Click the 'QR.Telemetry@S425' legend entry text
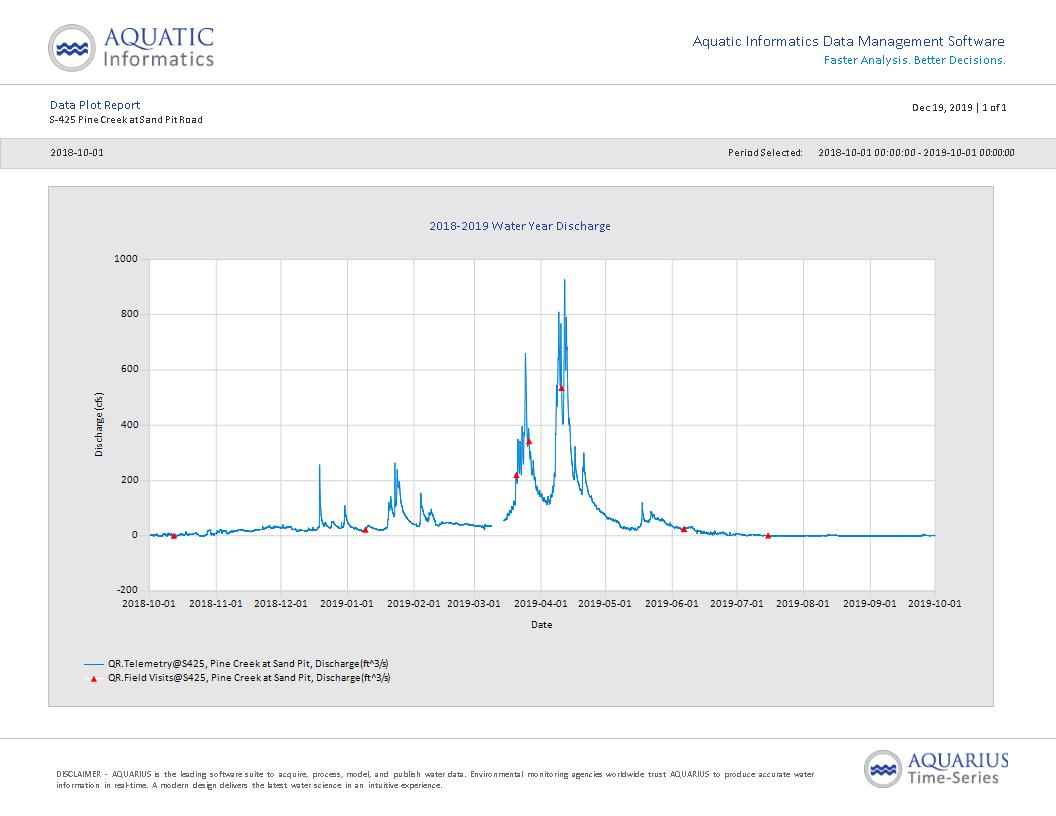The width and height of the screenshot is (1056, 816). tap(248, 664)
